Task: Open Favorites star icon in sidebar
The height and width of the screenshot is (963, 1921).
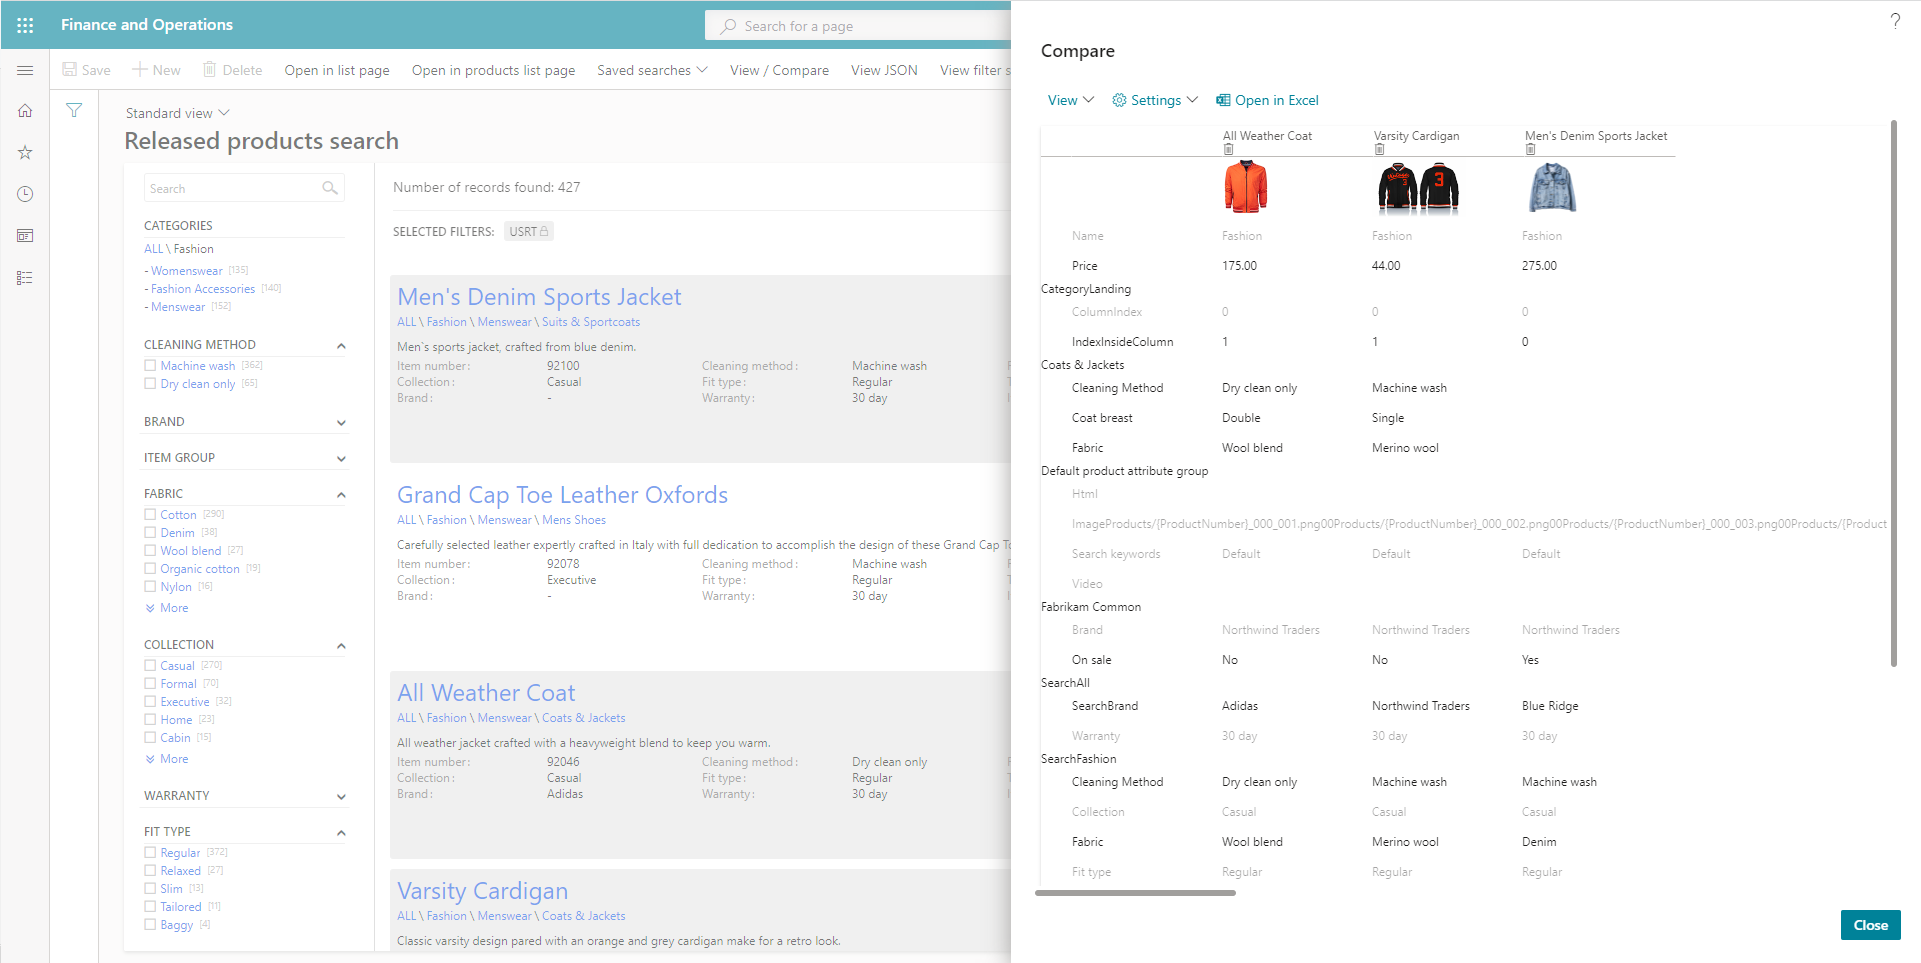Action: pos(25,153)
